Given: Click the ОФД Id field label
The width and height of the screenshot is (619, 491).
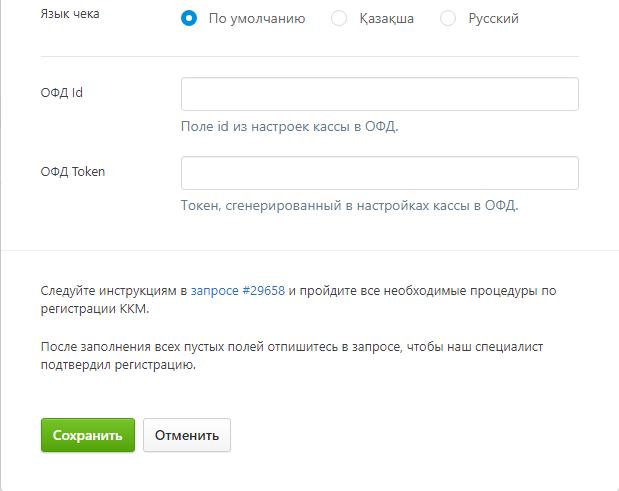Looking at the screenshot, I should point(62,93).
